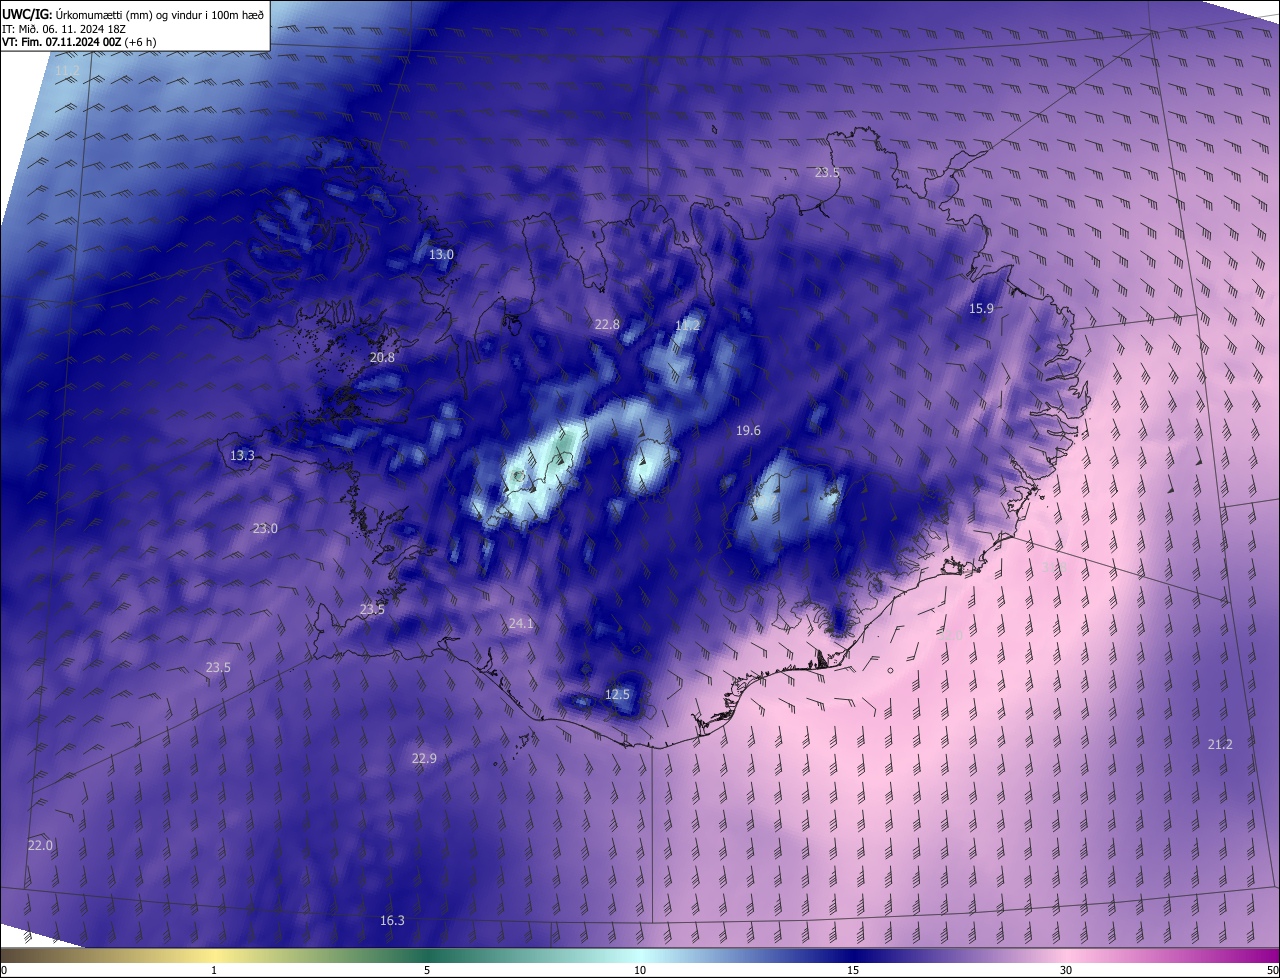Click the colour bar tick label "50"

tap(1272, 970)
